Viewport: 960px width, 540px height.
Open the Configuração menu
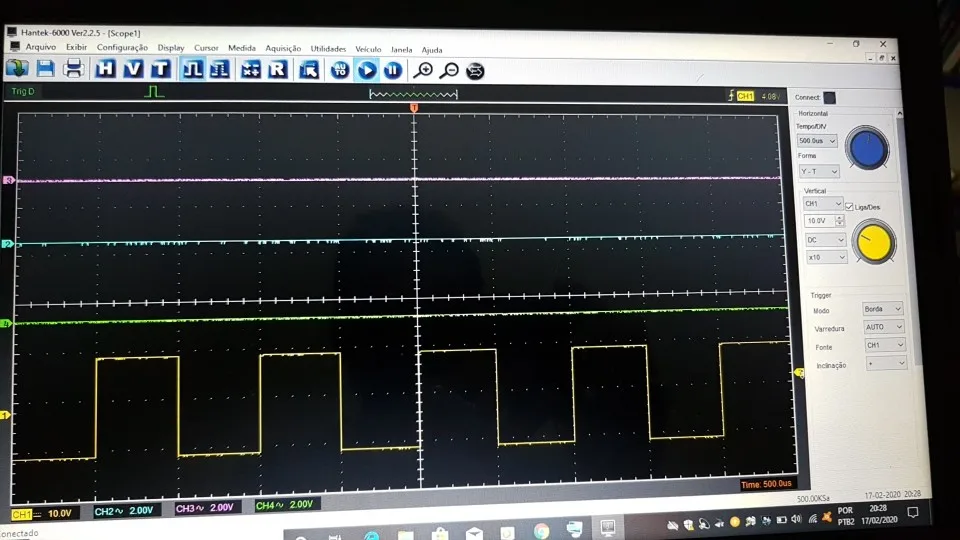pyautogui.click(x=122, y=48)
